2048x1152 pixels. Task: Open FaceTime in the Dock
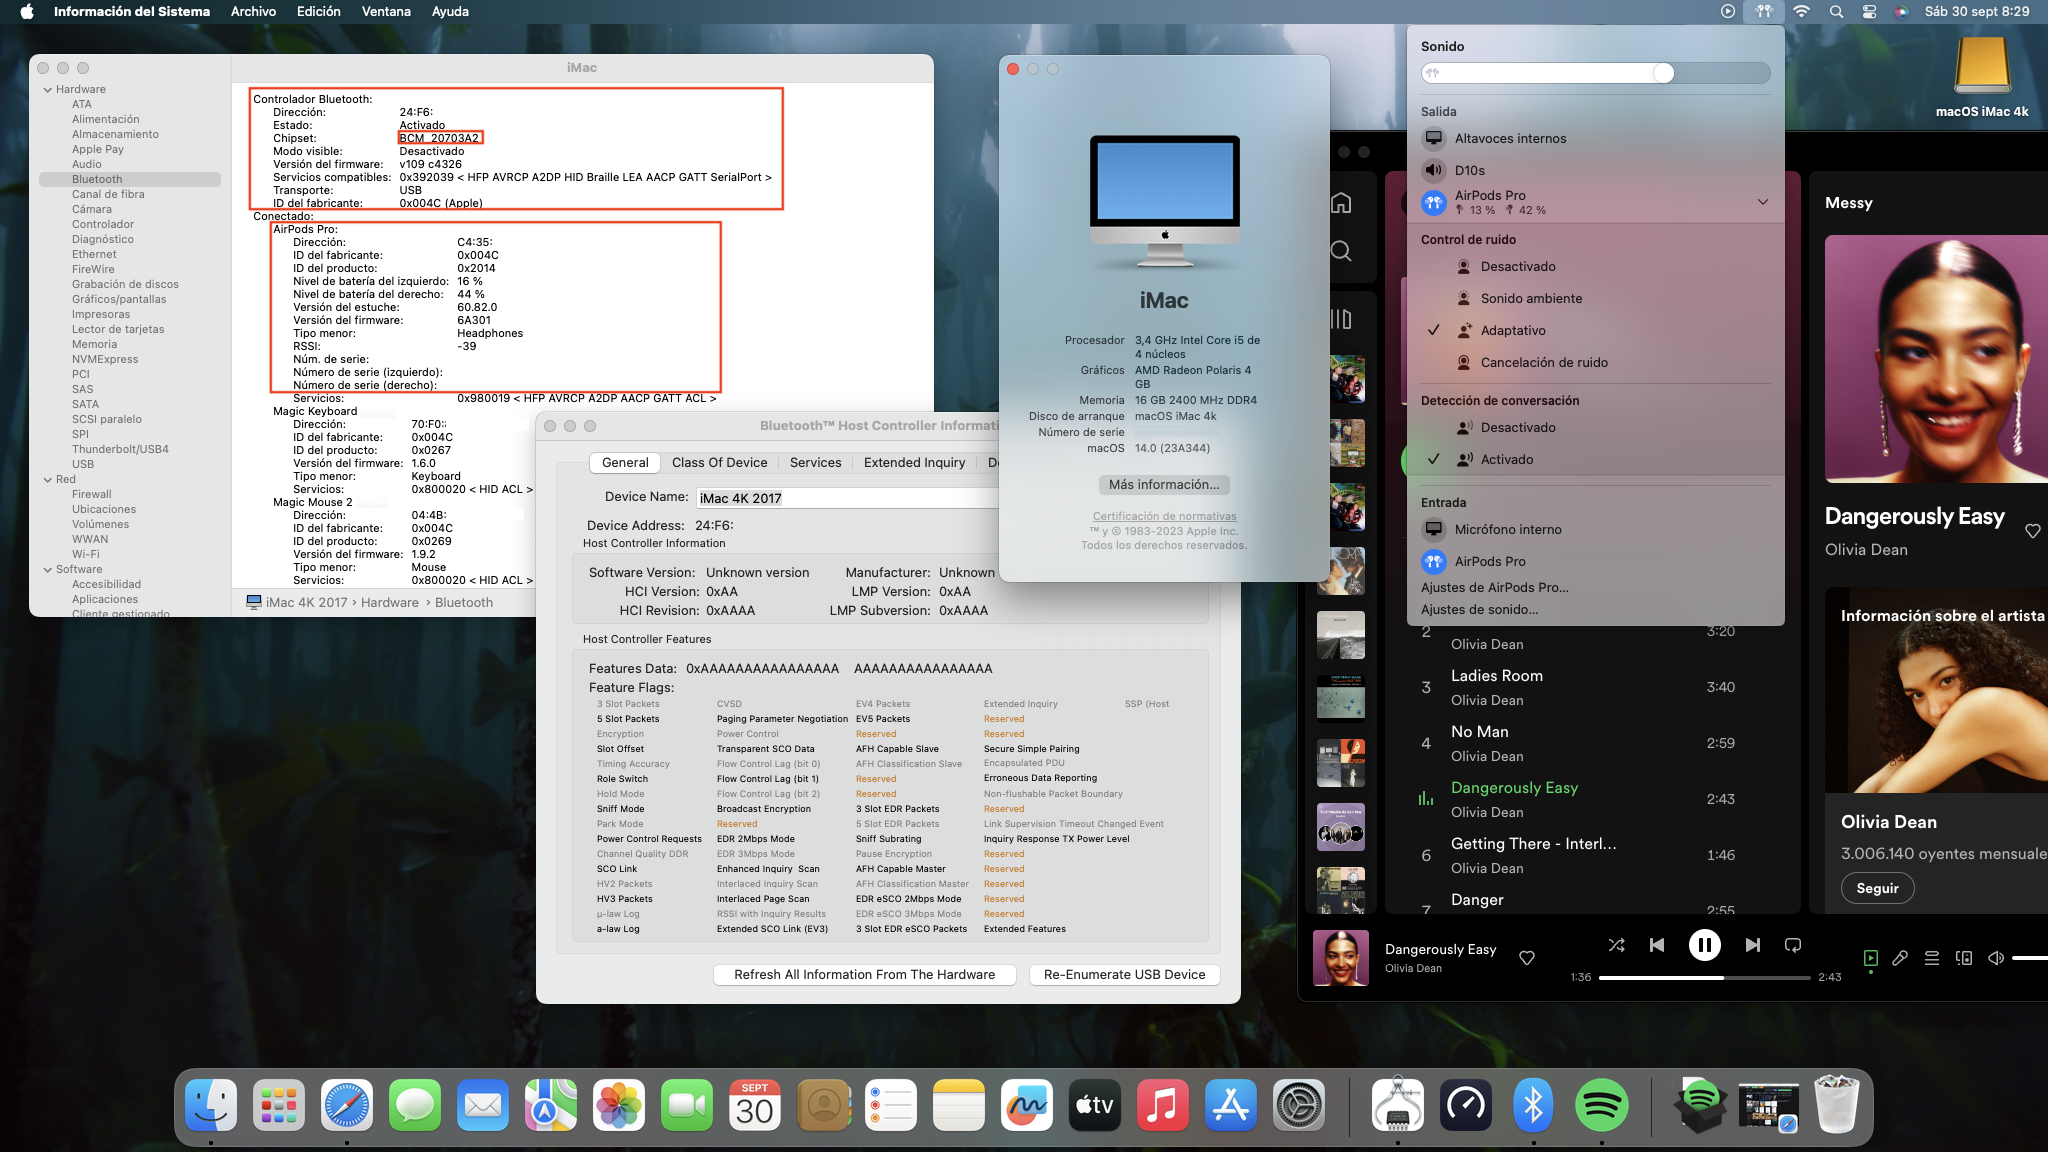tap(687, 1105)
